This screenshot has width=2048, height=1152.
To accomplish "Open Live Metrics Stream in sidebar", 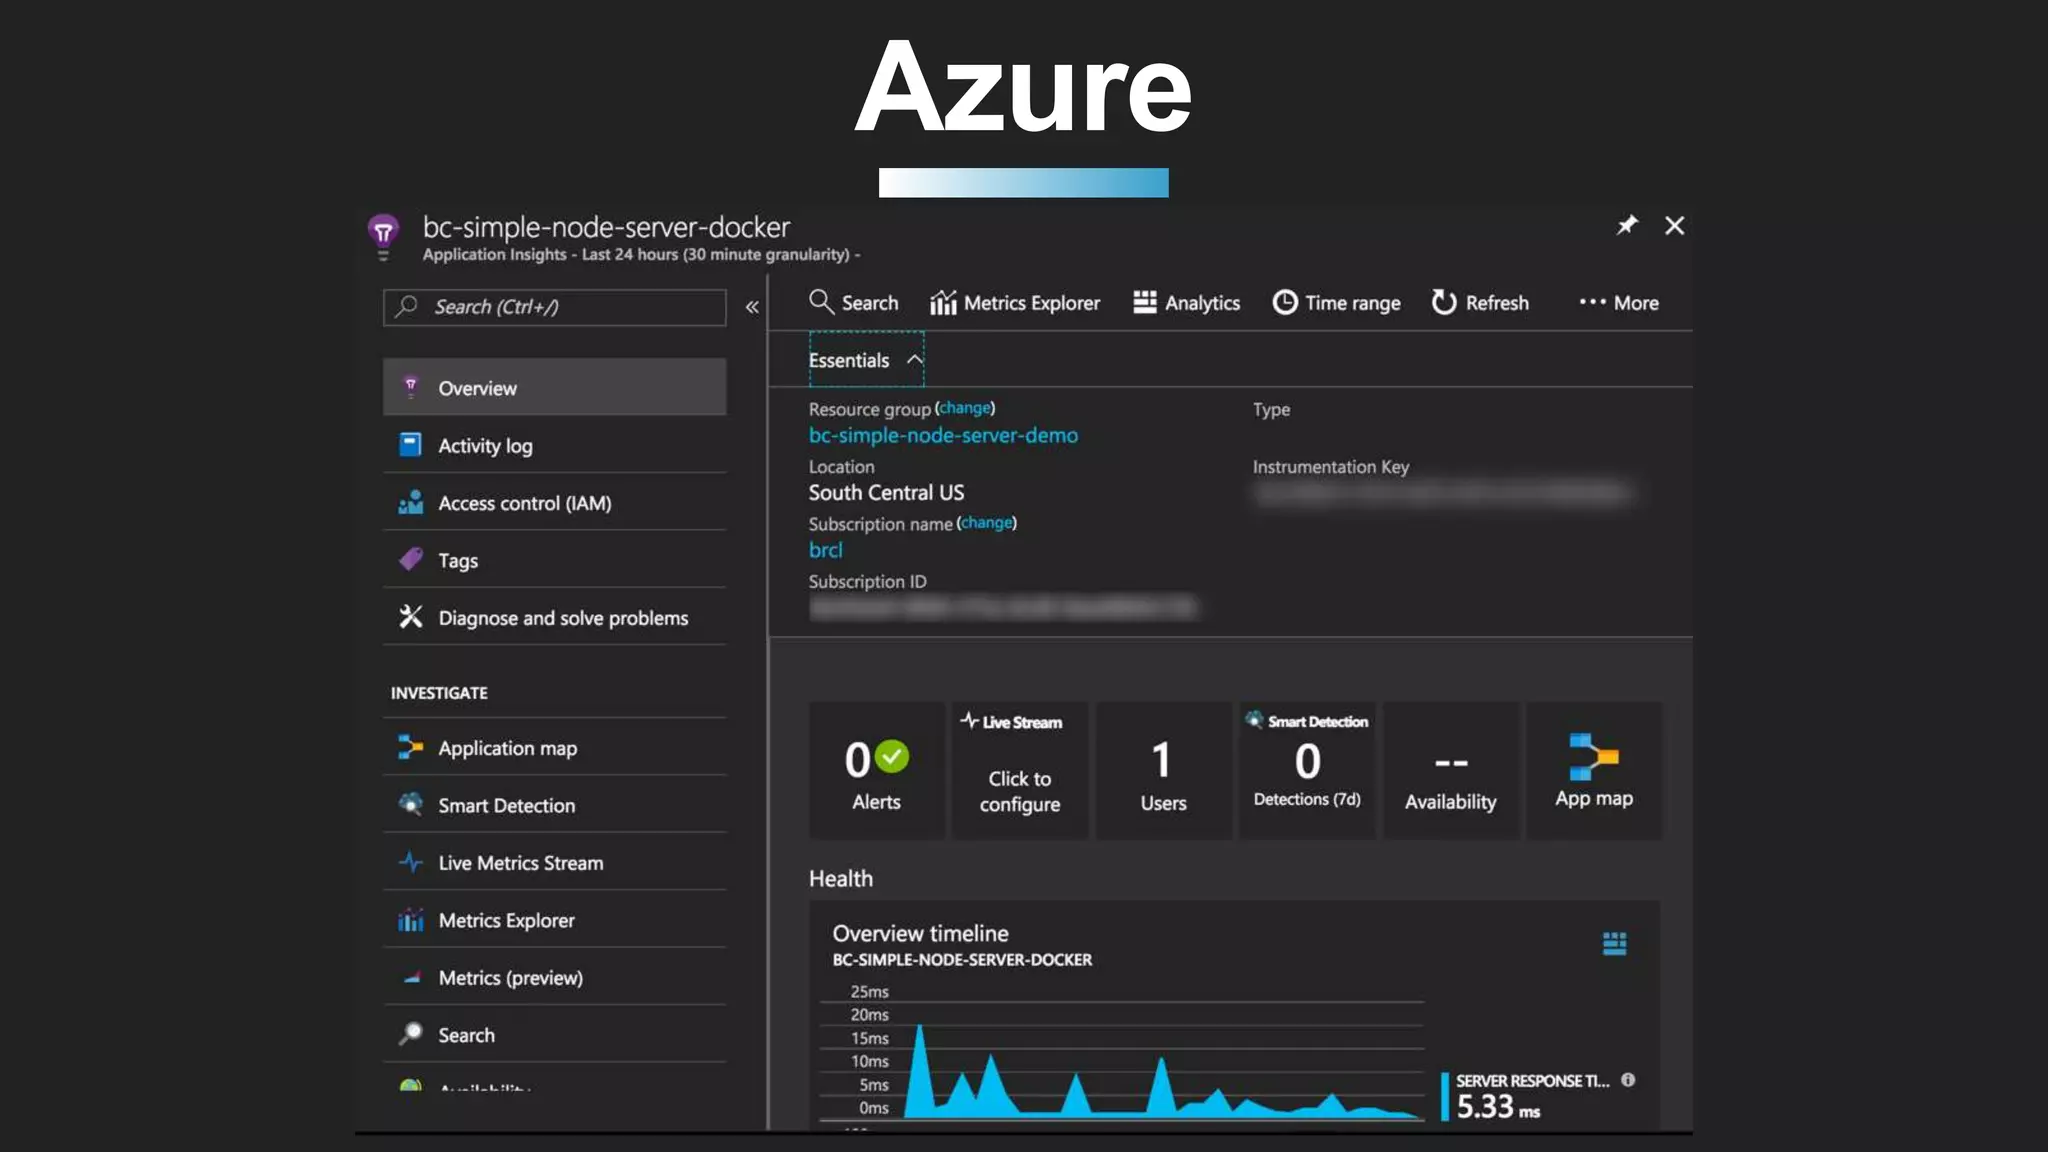I will [x=520, y=863].
